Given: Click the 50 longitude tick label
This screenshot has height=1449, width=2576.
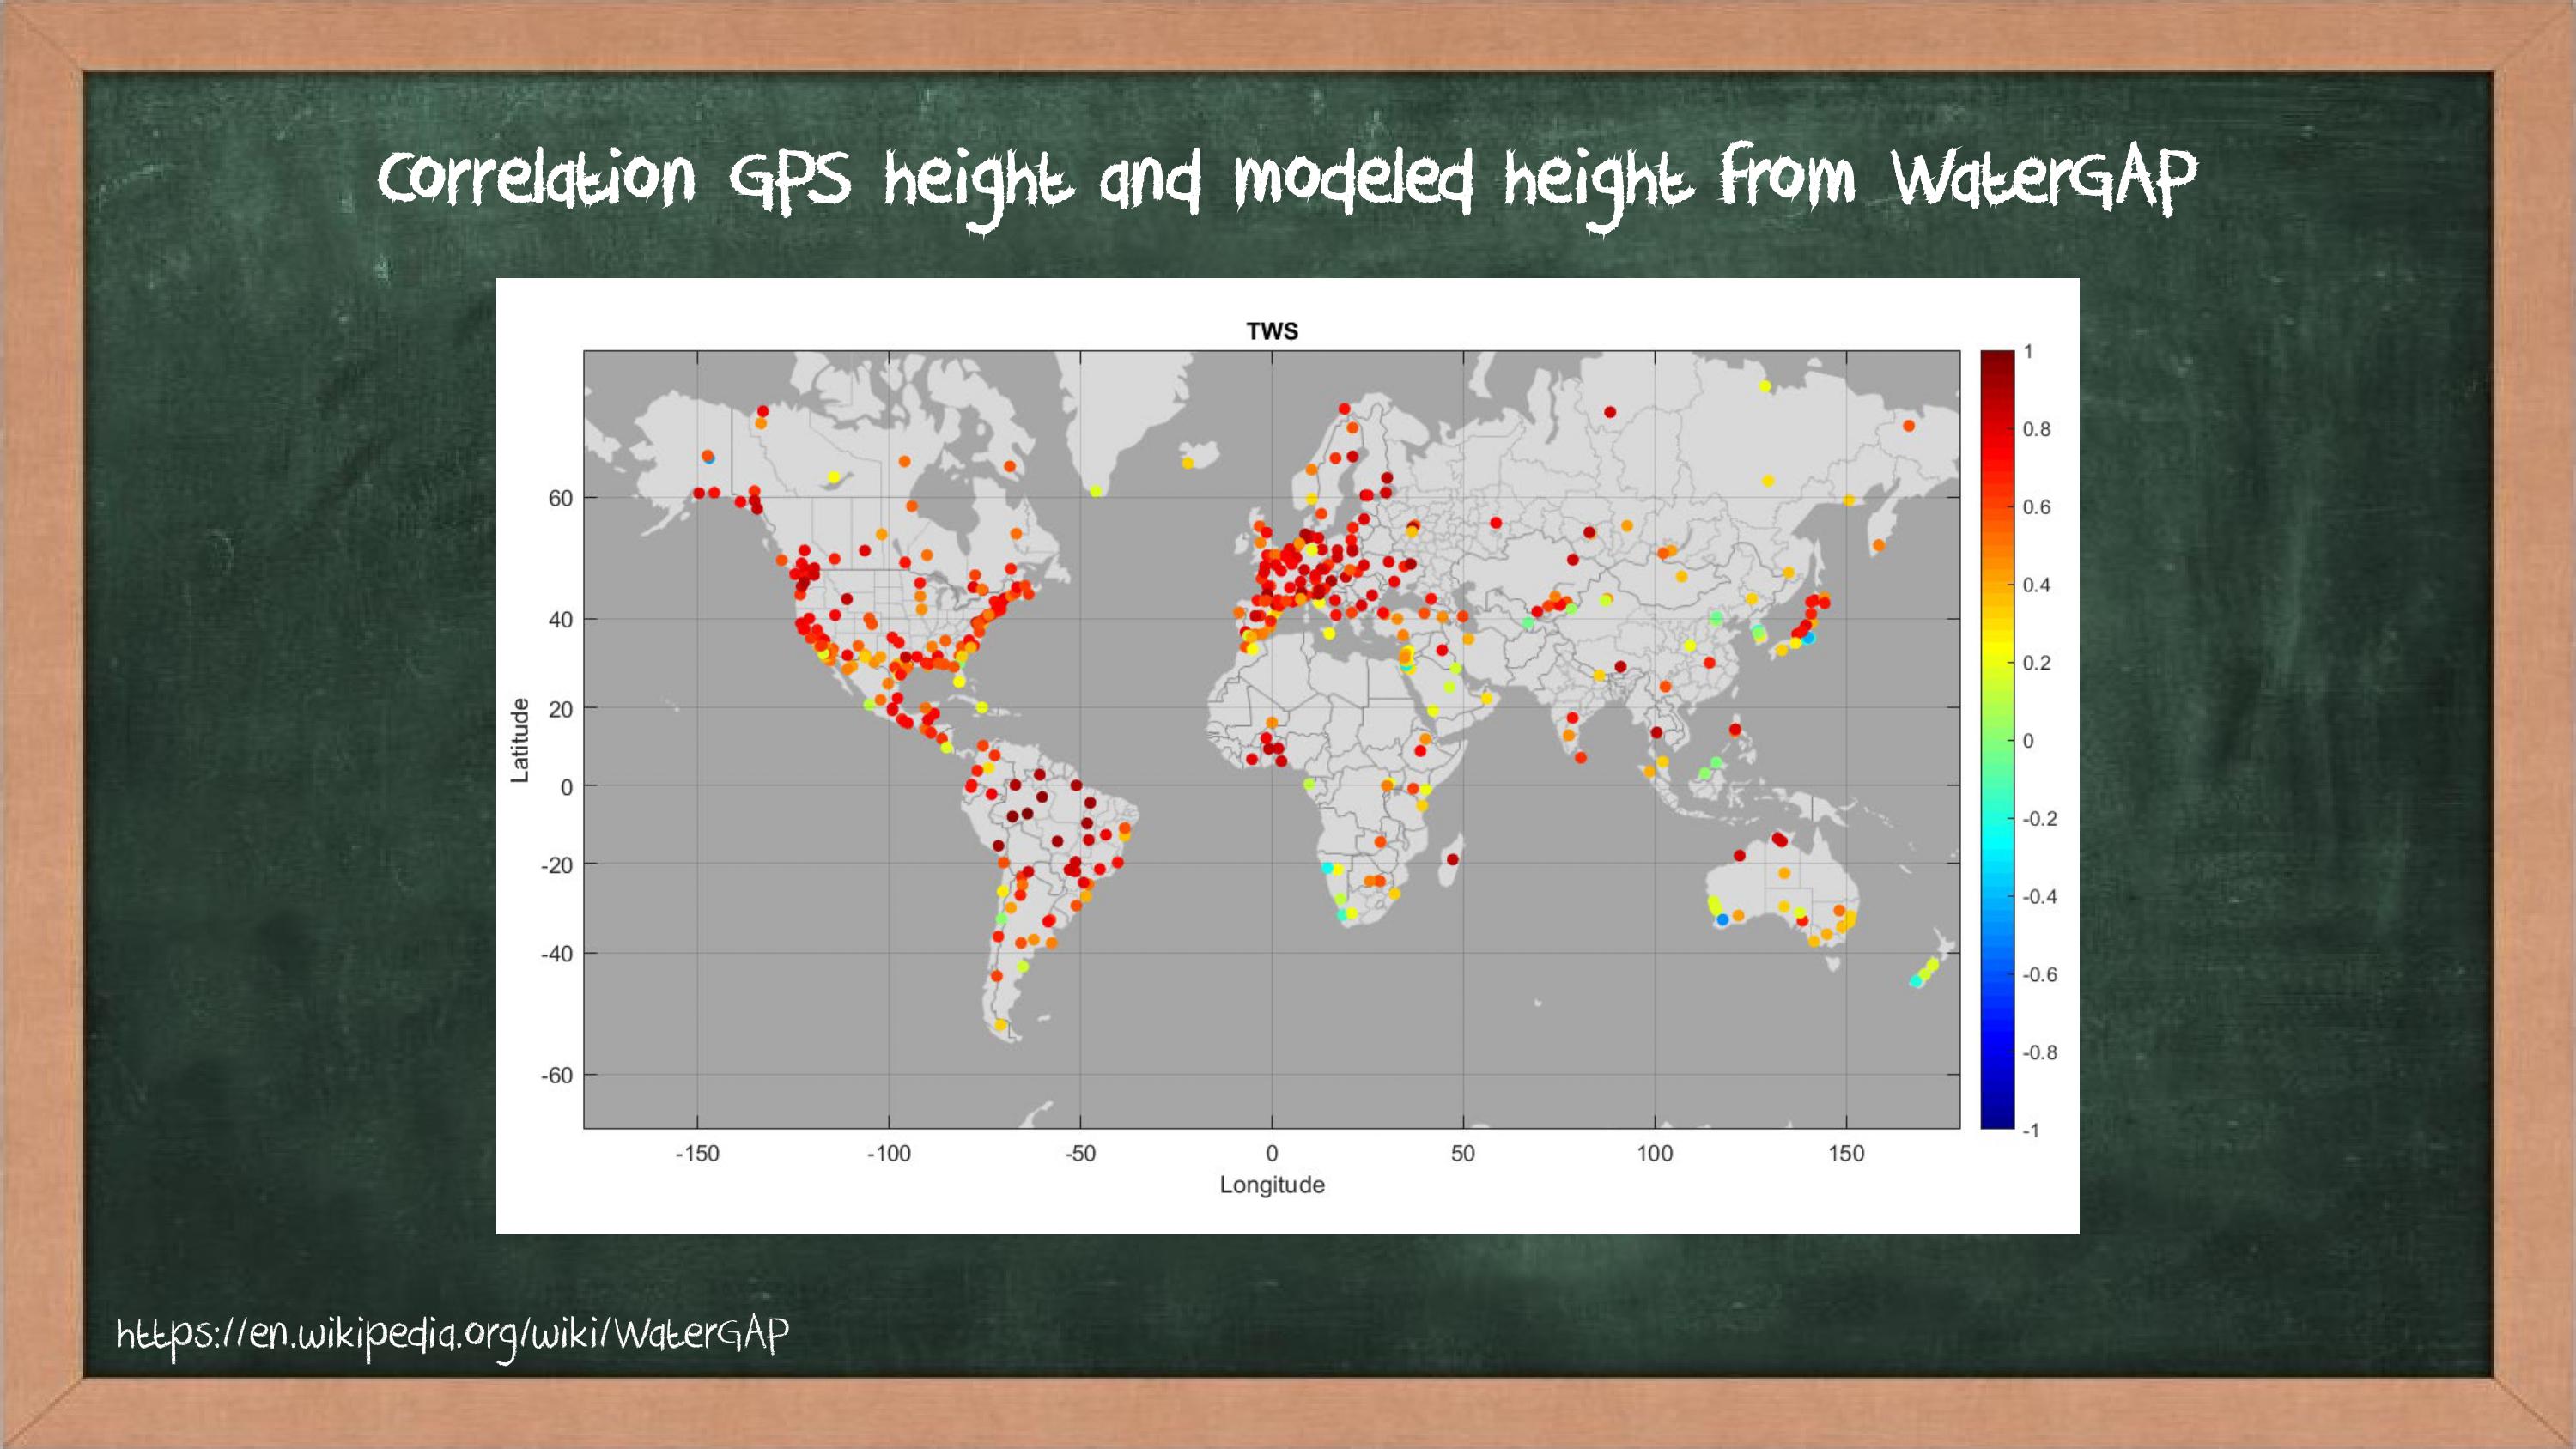Looking at the screenshot, I should [1462, 1154].
